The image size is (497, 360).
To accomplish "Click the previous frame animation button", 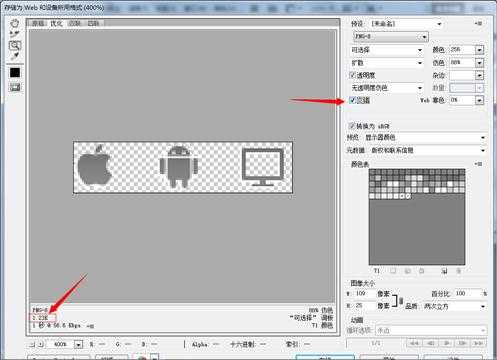I will (x=431, y=343).
